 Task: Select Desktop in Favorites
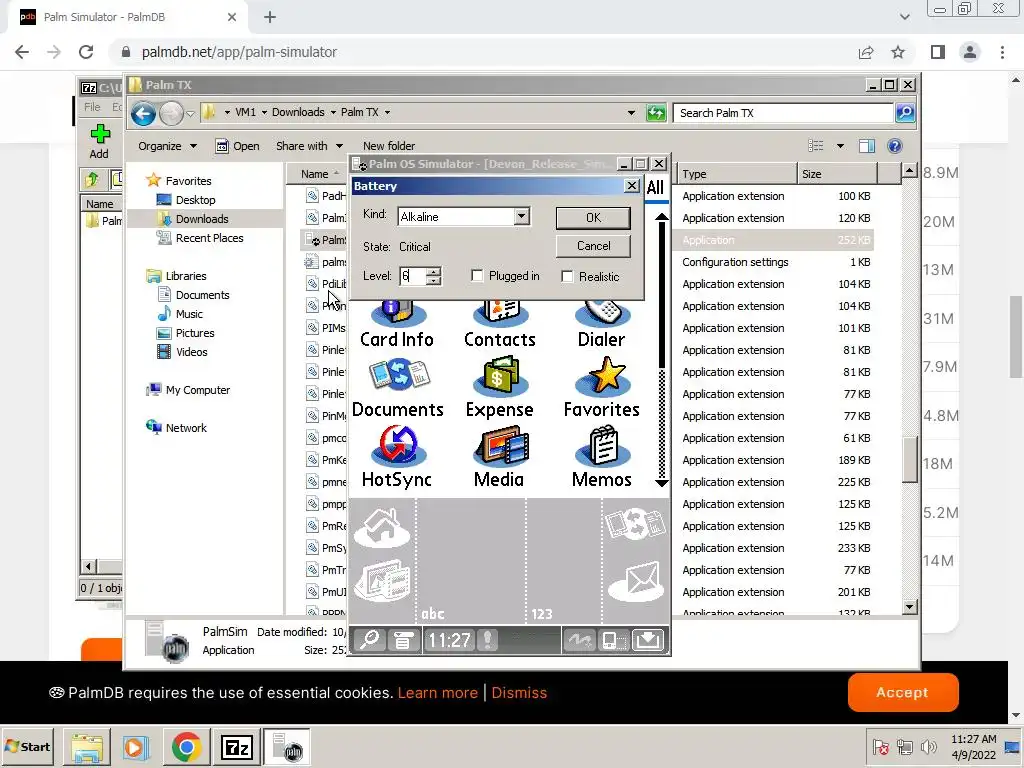click(195, 200)
